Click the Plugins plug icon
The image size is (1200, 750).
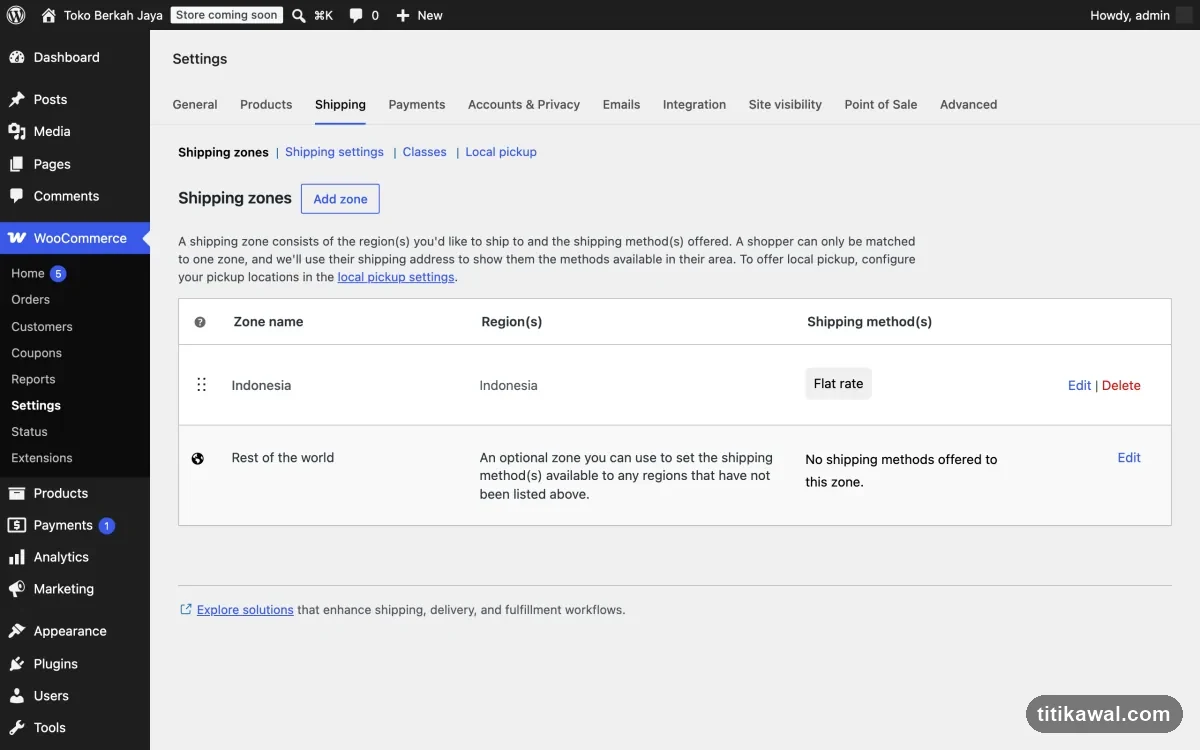click(x=17, y=664)
